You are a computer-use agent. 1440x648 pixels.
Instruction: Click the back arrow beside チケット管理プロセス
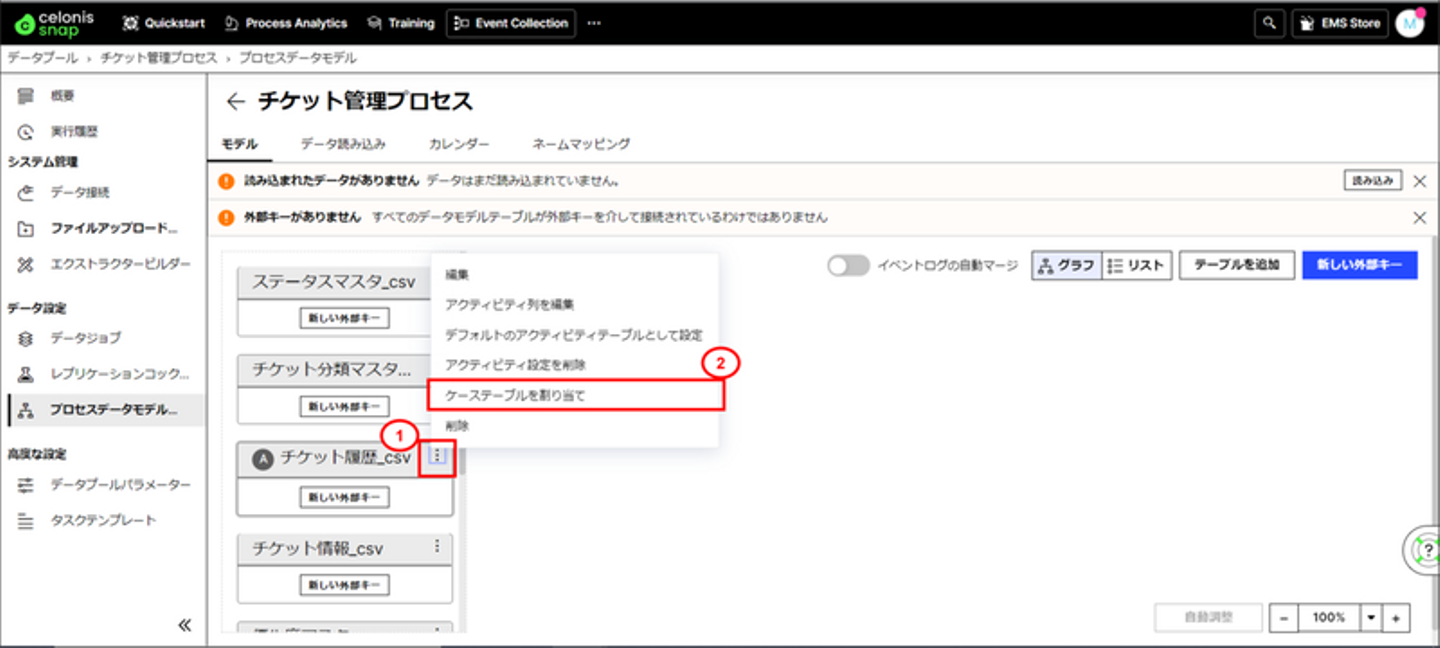pyautogui.click(x=235, y=102)
